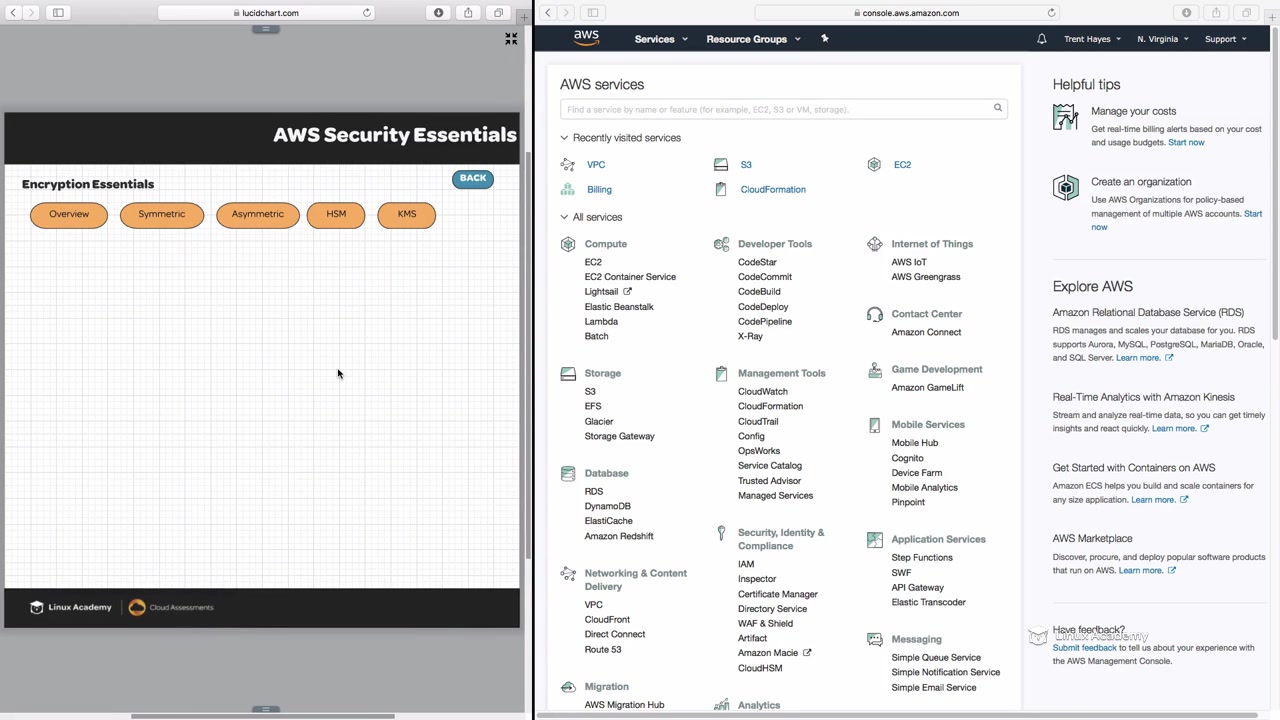This screenshot has width=1280, height=720.
Task: Click the search magnifier in AWS services box
Action: pyautogui.click(x=997, y=108)
